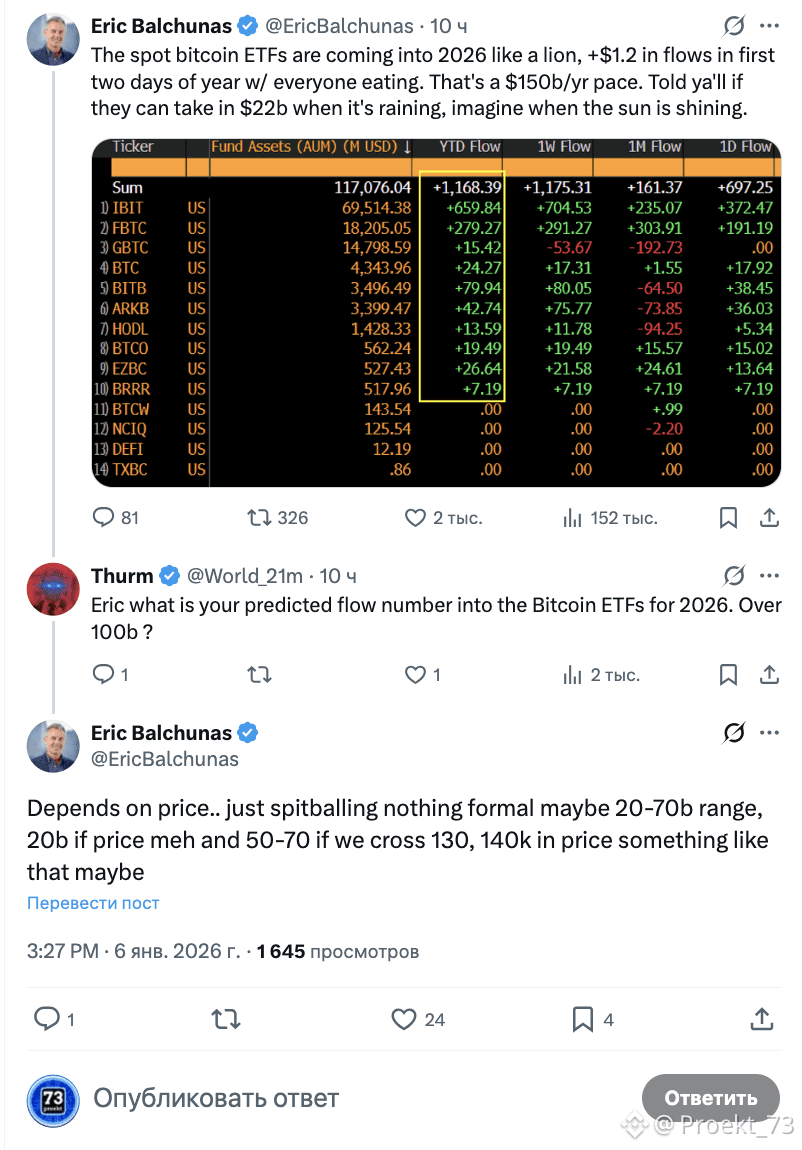Like Thurm's reply

(415, 675)
